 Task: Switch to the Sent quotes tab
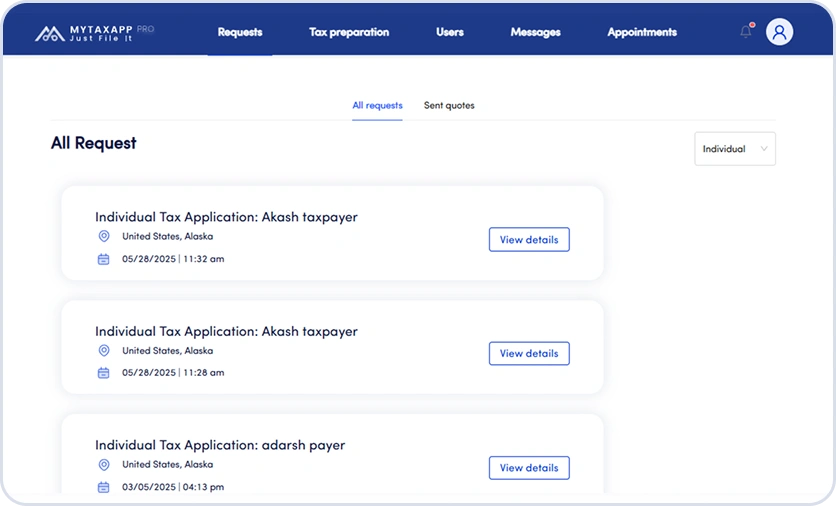click(449, 106)
